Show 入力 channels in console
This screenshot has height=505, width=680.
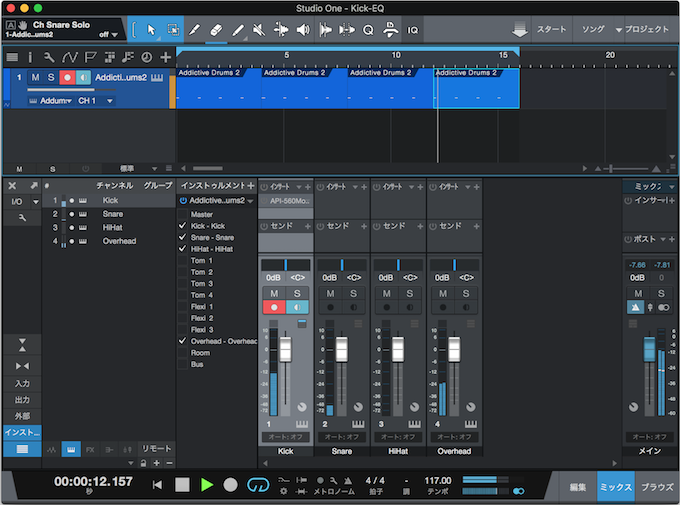click(22, 384)
